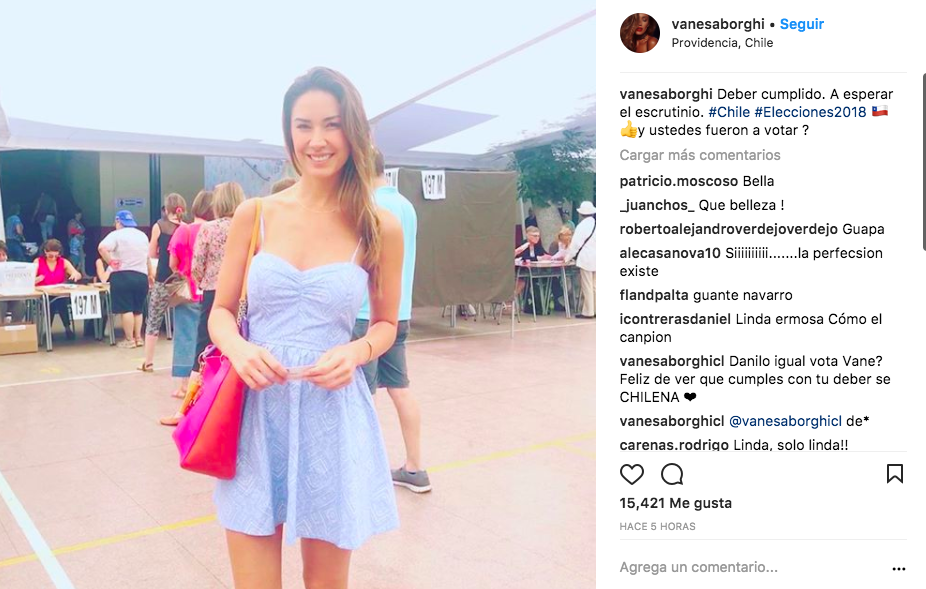Open the Hace 5 horas timestamp

tap(657, 526)
